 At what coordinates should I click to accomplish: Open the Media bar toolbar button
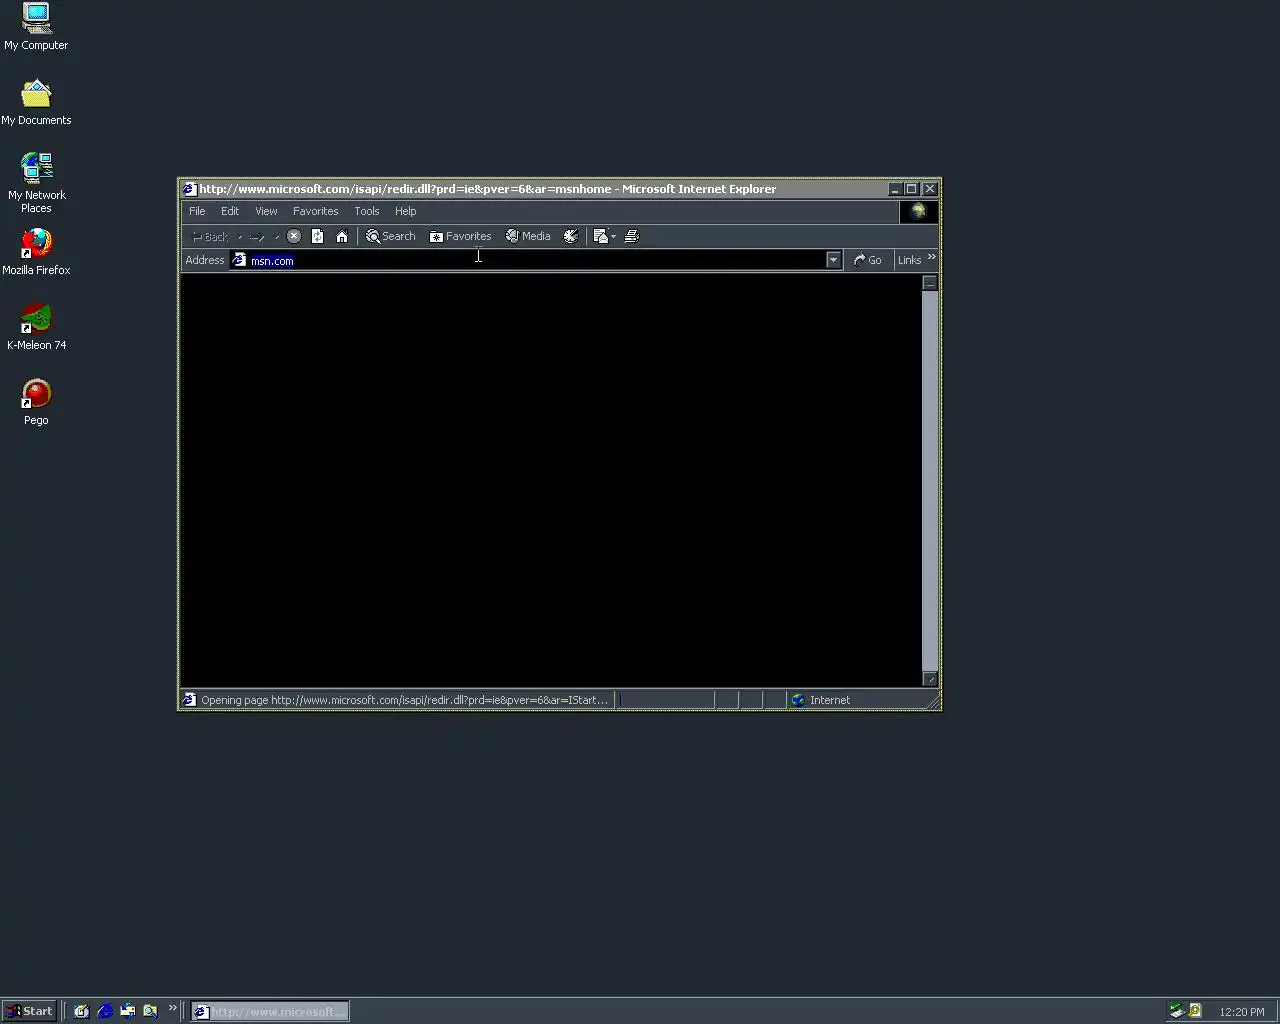click(528, 237)
